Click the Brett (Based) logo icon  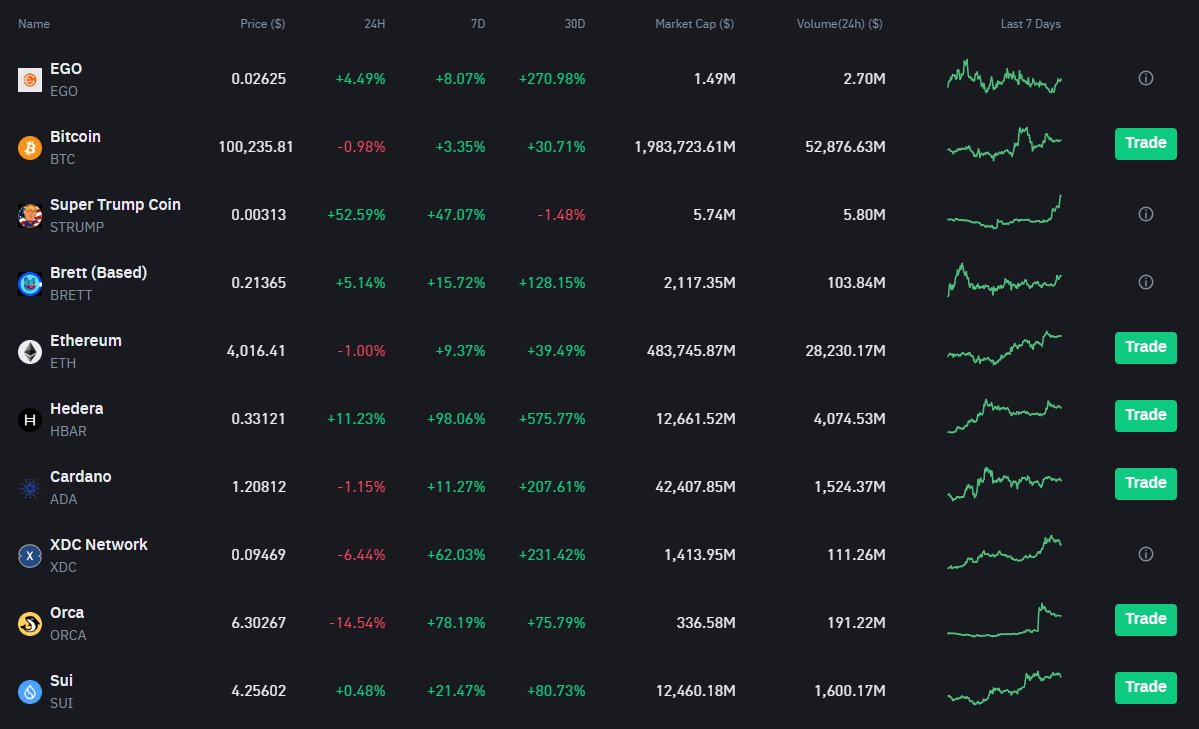click(30, 284)
